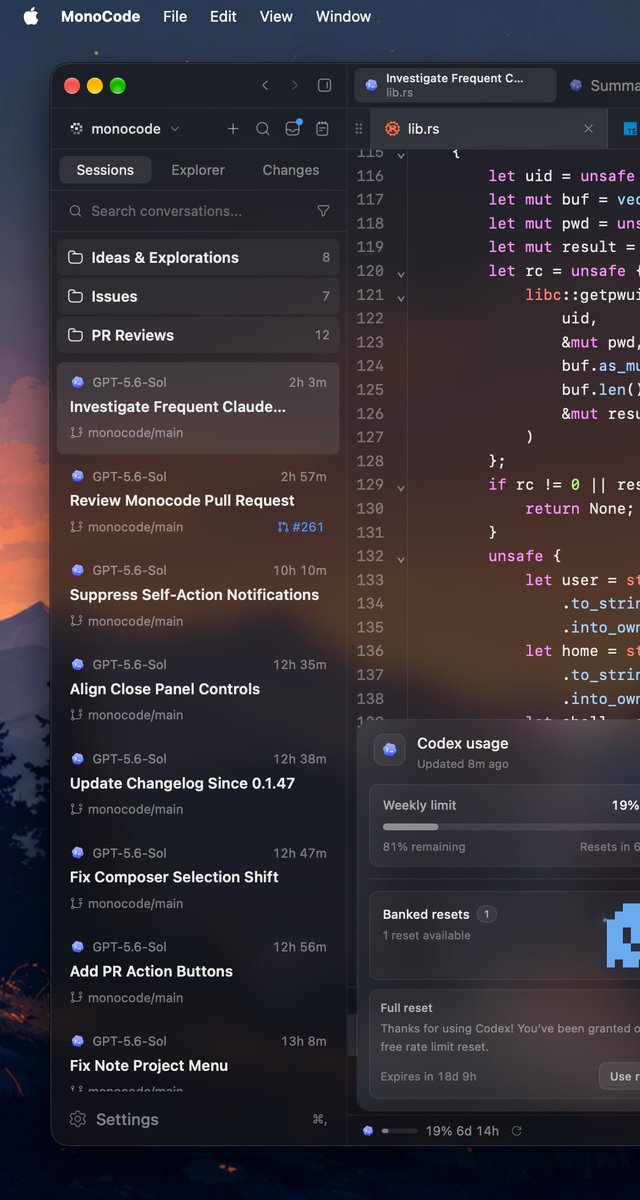The width and height of the screenshot is (640, 1200).
Task: Click branch icon under Add PR Action Buttons
Action: point(77,997)
